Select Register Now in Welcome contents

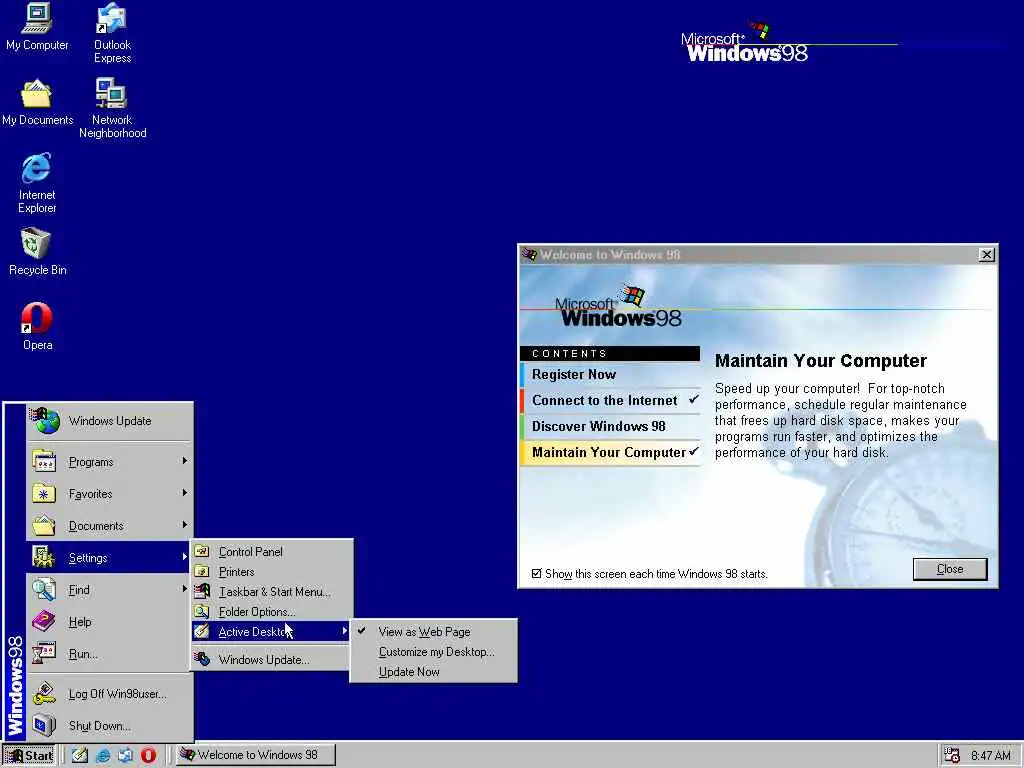click(x=610, y=375)
